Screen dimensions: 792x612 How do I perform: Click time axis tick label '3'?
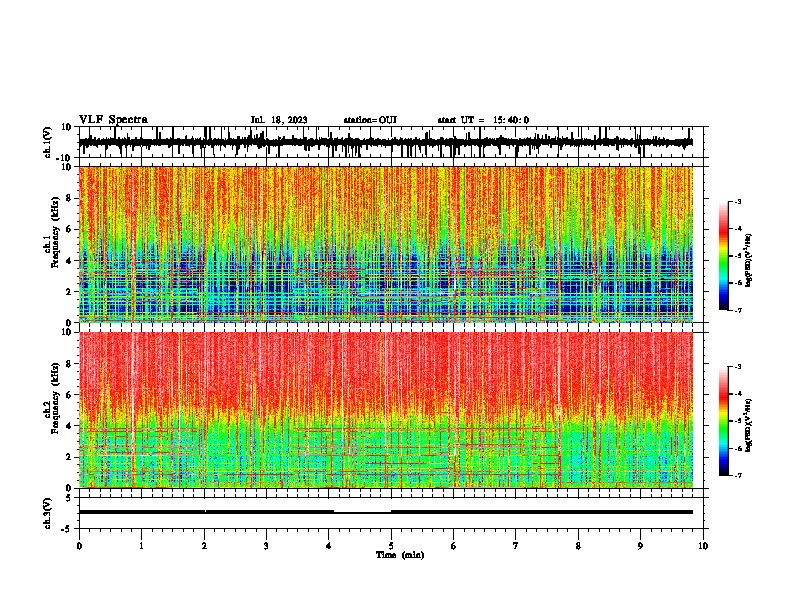pyautogui.click(x=266, y=546)
